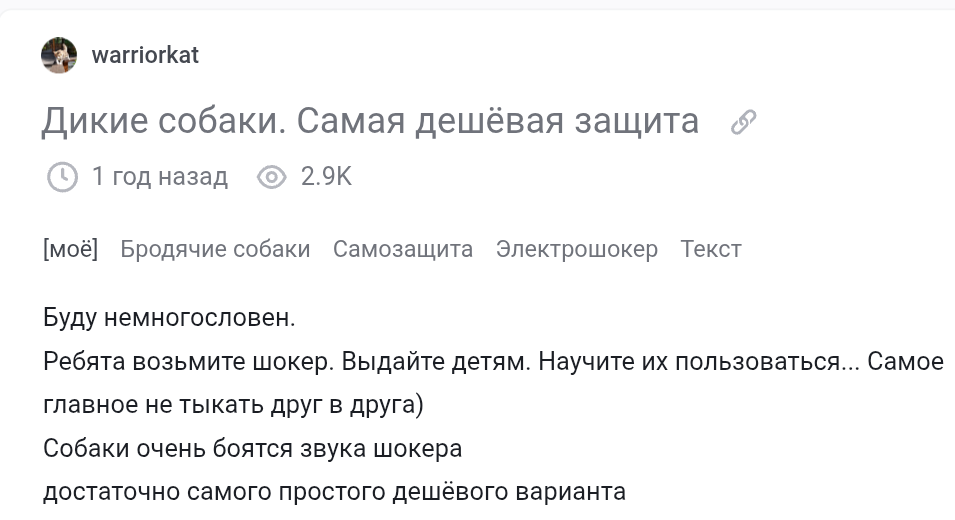Screen dimensions: 955x520
Task: Click the line 'достаточно самого простого дешёвого варианта'
Action: [334, 492]
